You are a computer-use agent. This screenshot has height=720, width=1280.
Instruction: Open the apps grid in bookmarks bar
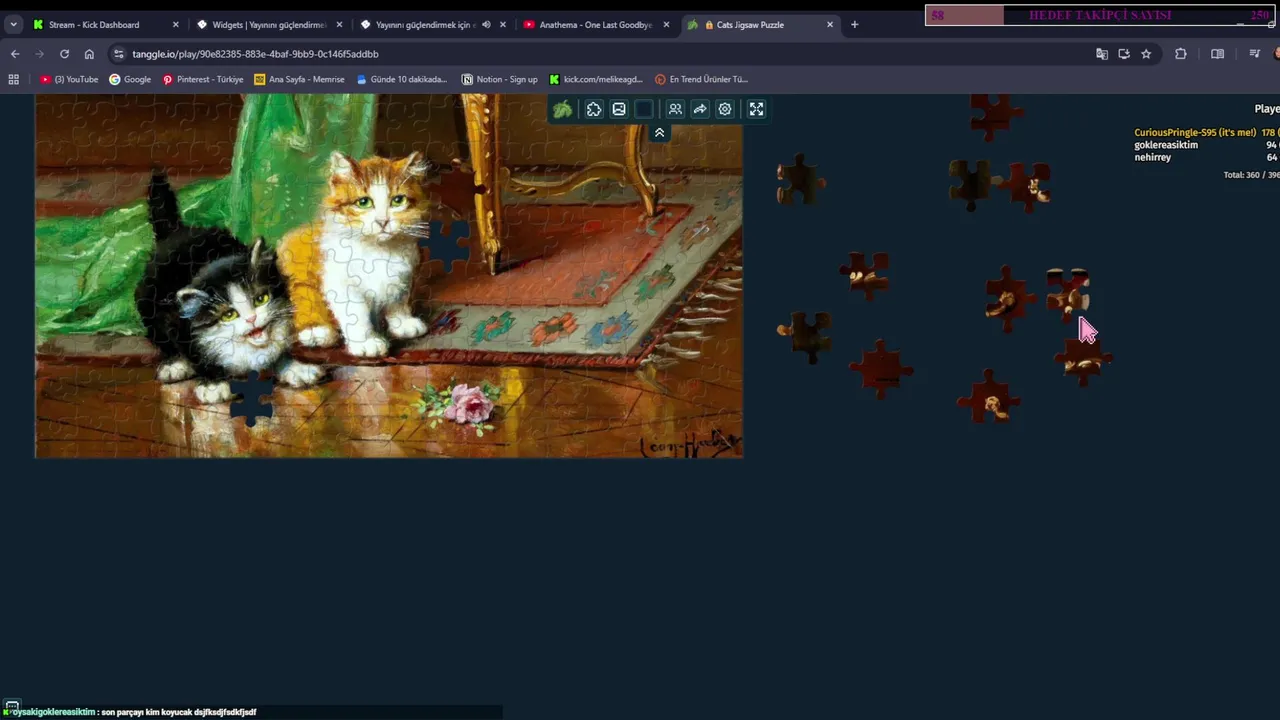[14, 79]
